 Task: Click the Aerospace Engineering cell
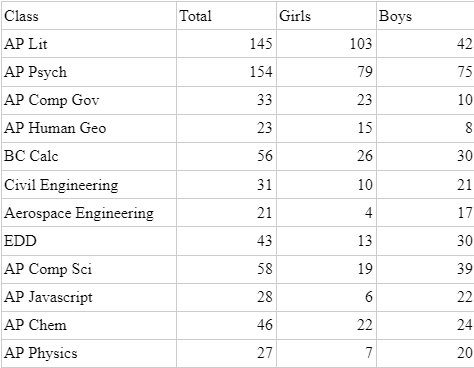point(89,213)
